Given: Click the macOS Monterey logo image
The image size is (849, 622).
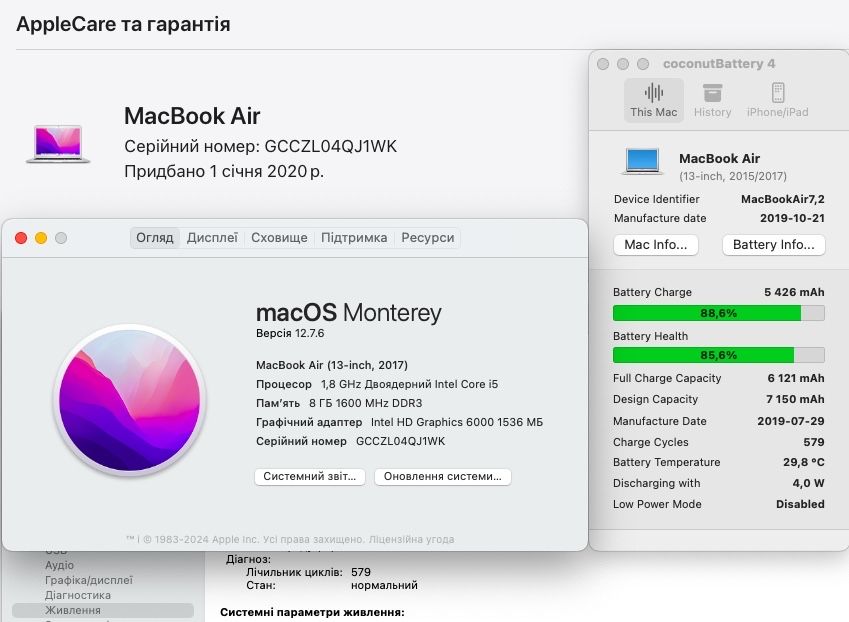Looking at the screenshot, I should pyautogui.click(x=129, y=400).
